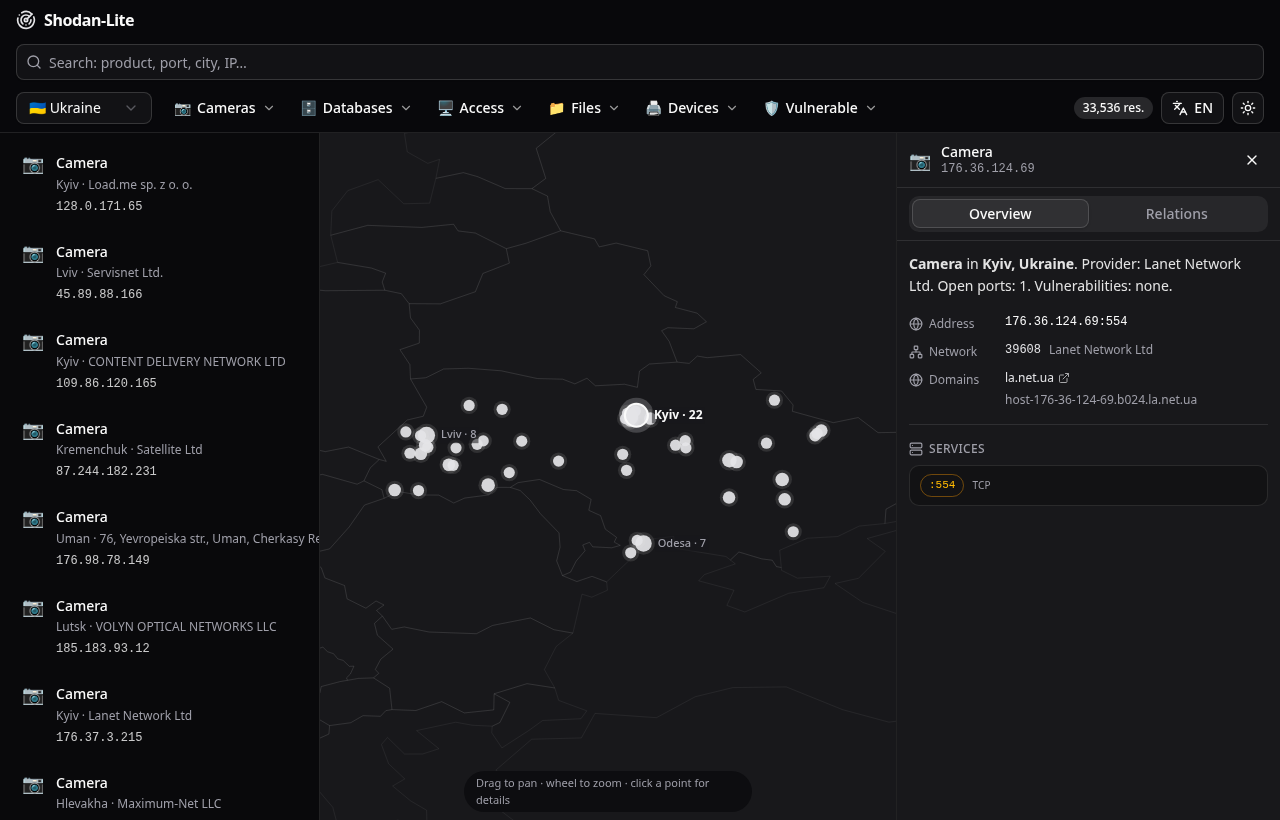Image resolution: width=1280 pixels, height=820 pixels.
Task: Select Kremenchuk Satellite Ltd result
Action: [x=160, y=450]
